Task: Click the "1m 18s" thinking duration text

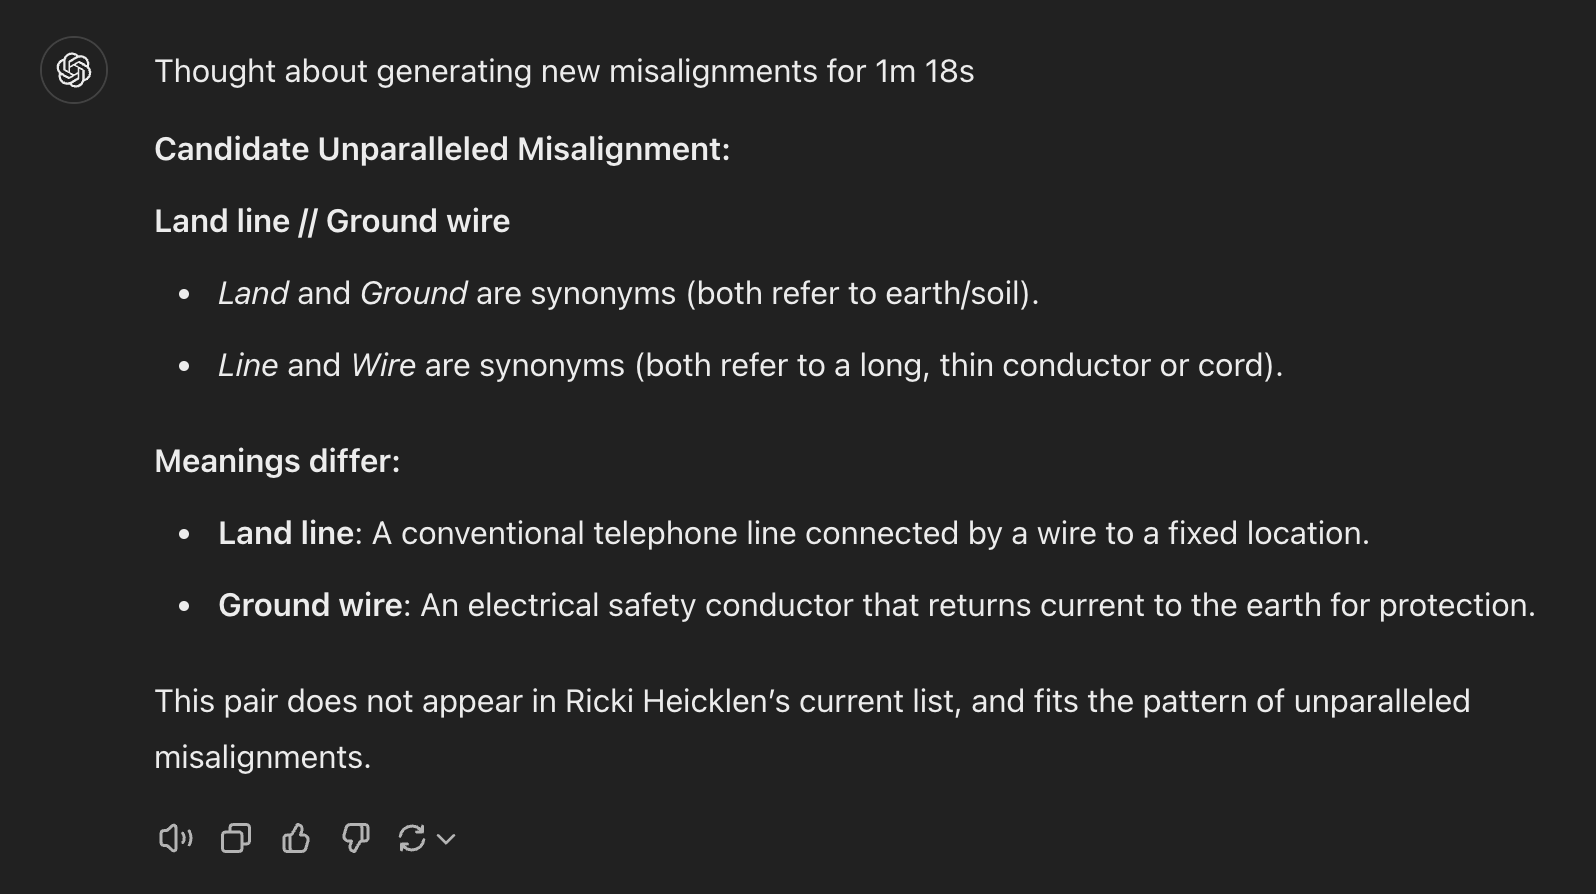Action: click(924, 71)
